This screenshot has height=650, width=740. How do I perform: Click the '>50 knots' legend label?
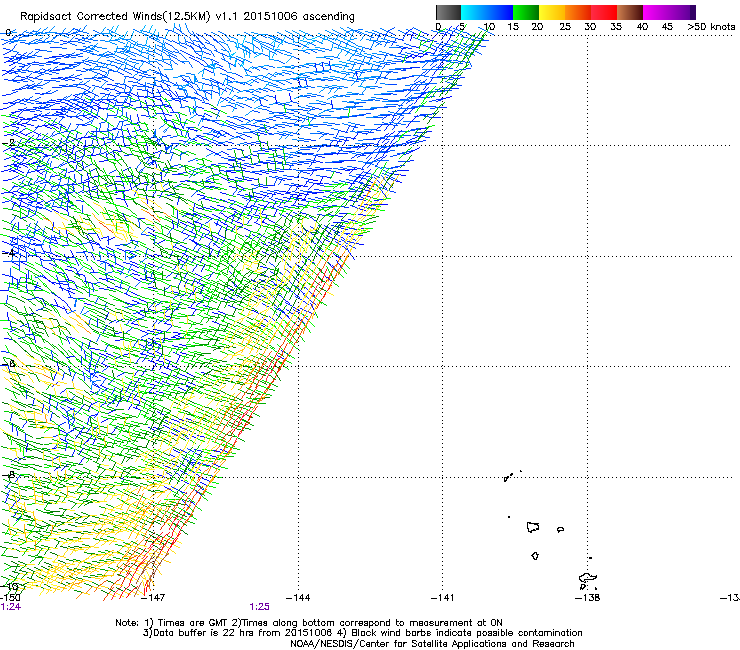click(711, 26)
